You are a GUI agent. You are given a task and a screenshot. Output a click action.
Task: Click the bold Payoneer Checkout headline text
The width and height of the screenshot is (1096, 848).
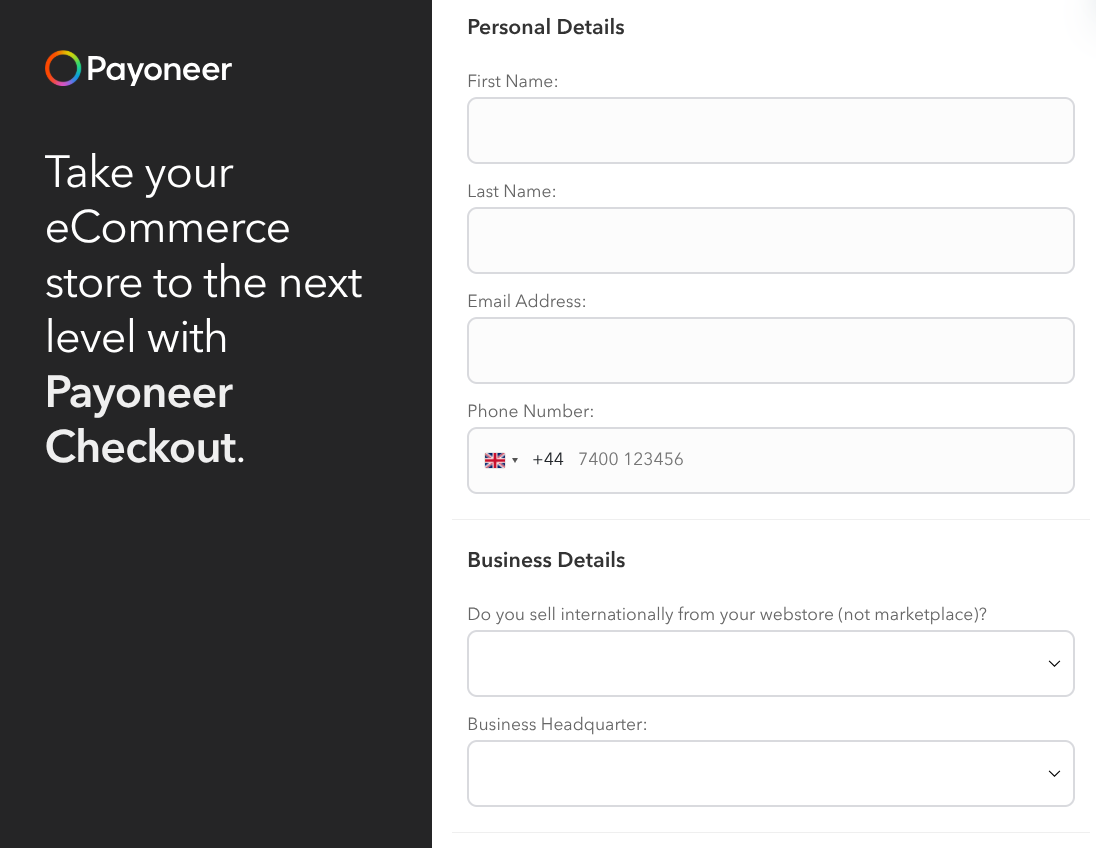[x=145, y=419]
